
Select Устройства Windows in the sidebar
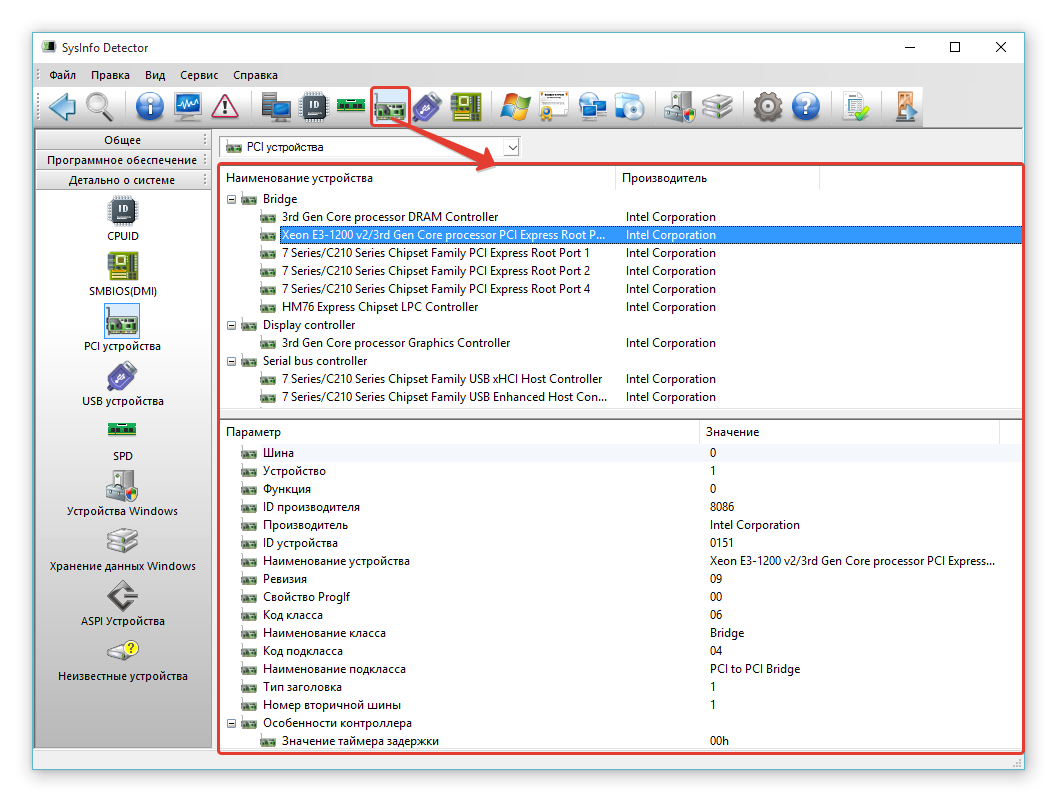coord(122,494)
